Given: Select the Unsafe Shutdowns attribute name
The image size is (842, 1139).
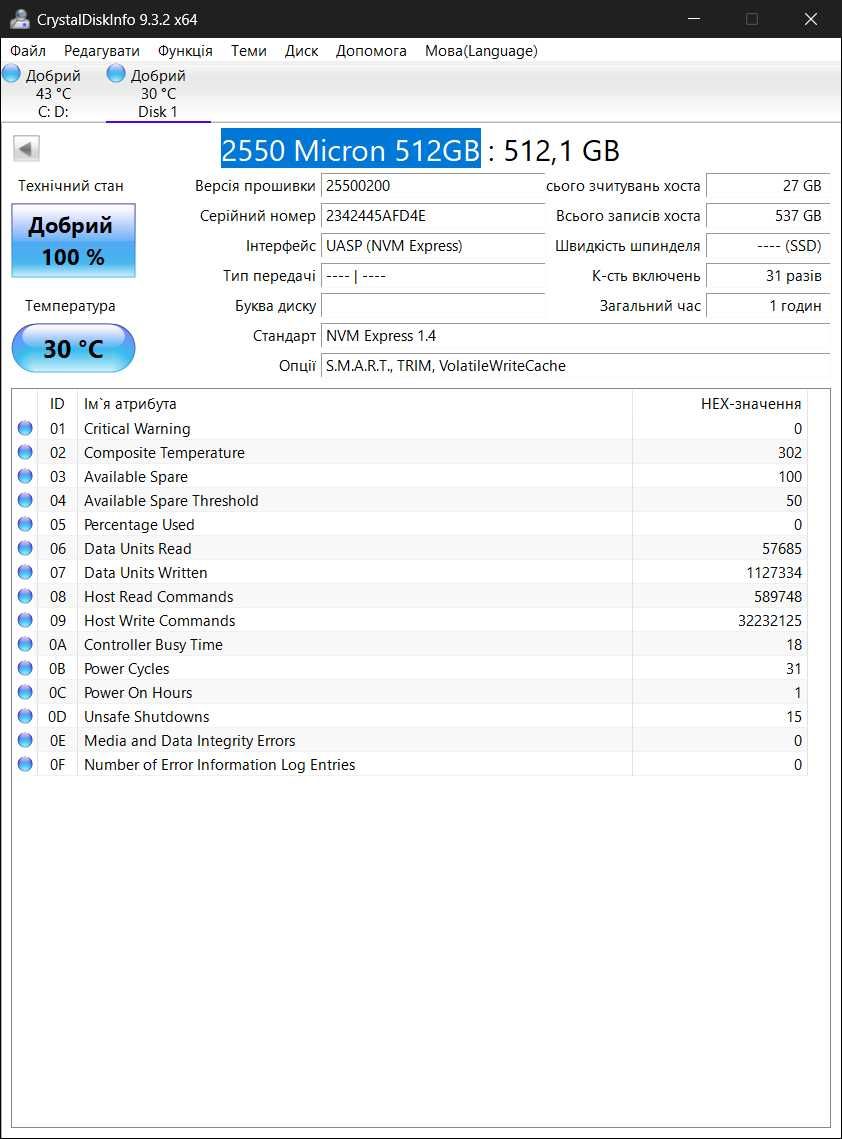Looking at the screenshot, I should [x=147, y=716].
